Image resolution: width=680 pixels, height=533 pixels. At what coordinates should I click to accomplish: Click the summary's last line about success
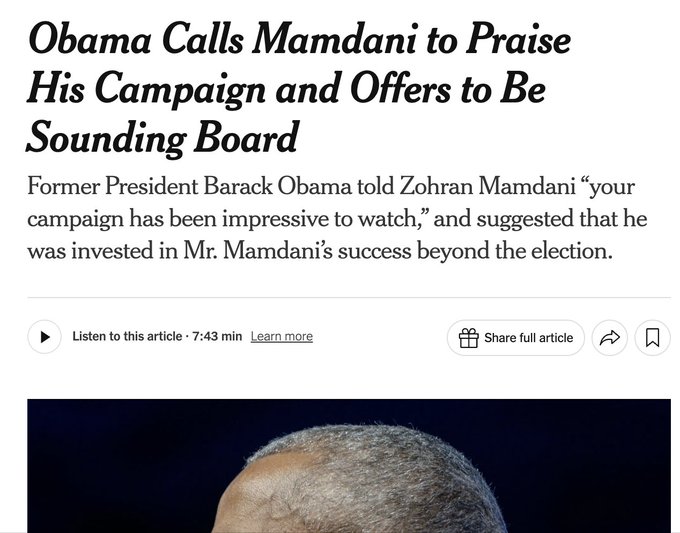click(x=319, y=251)
